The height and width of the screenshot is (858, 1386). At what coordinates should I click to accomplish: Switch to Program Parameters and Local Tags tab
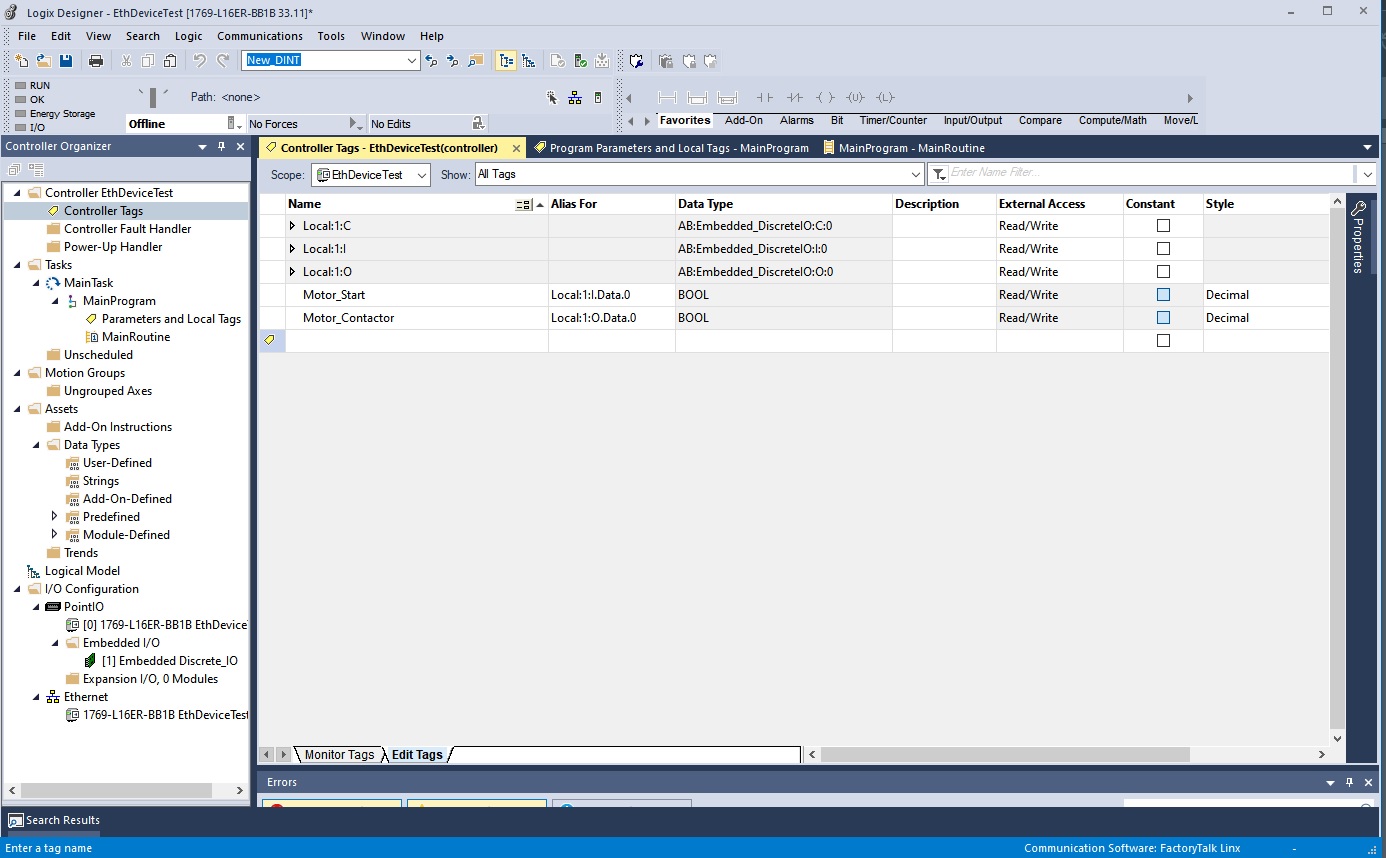click(671, 148)
